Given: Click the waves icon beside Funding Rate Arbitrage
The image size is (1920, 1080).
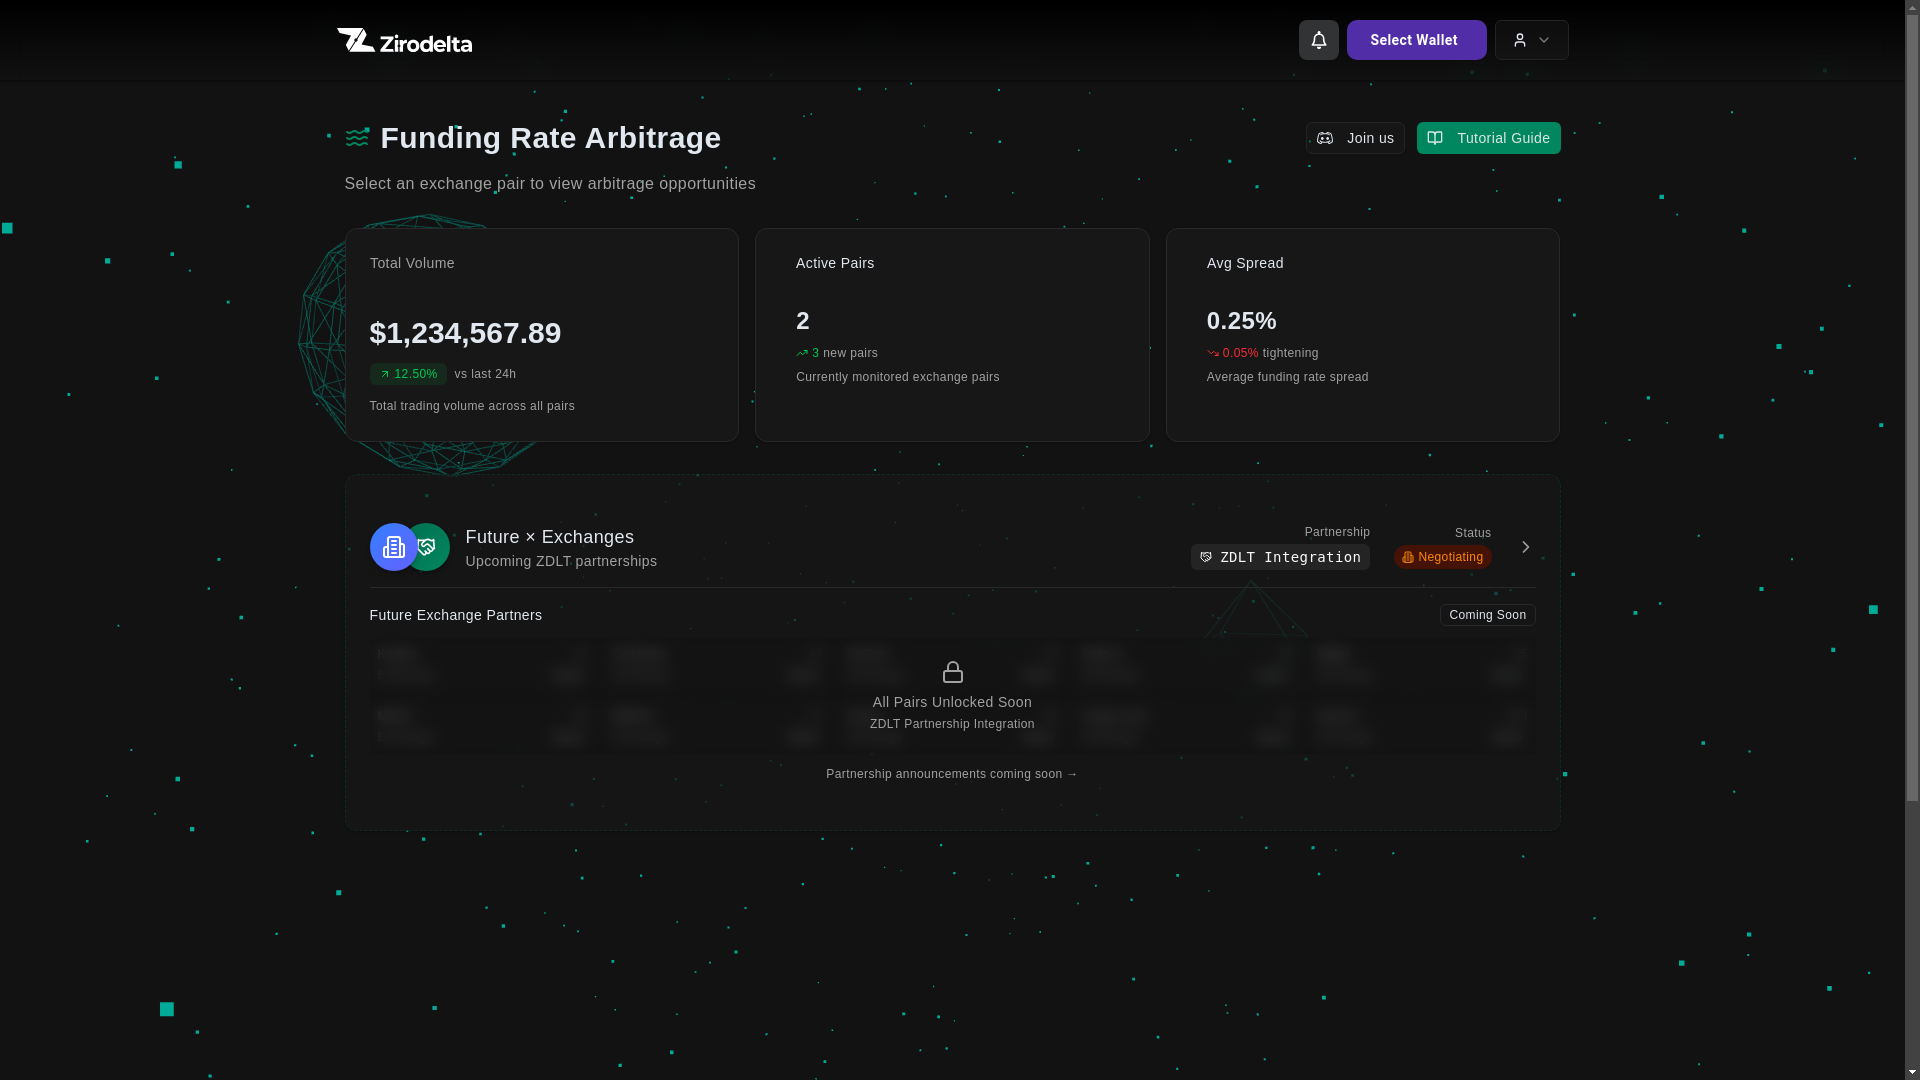Looking at the screenshot, I should [x=357, y=138].
